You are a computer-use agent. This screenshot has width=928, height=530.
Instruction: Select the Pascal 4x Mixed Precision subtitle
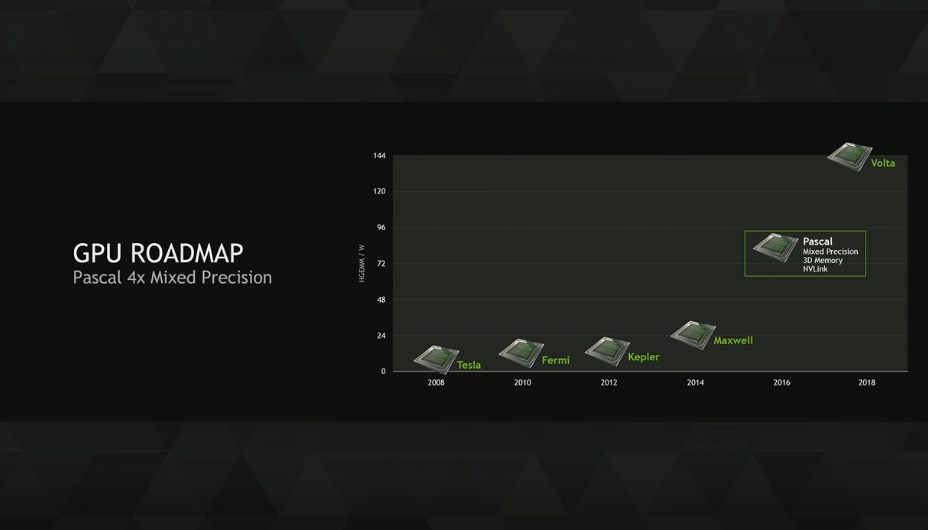pos(172,277)
